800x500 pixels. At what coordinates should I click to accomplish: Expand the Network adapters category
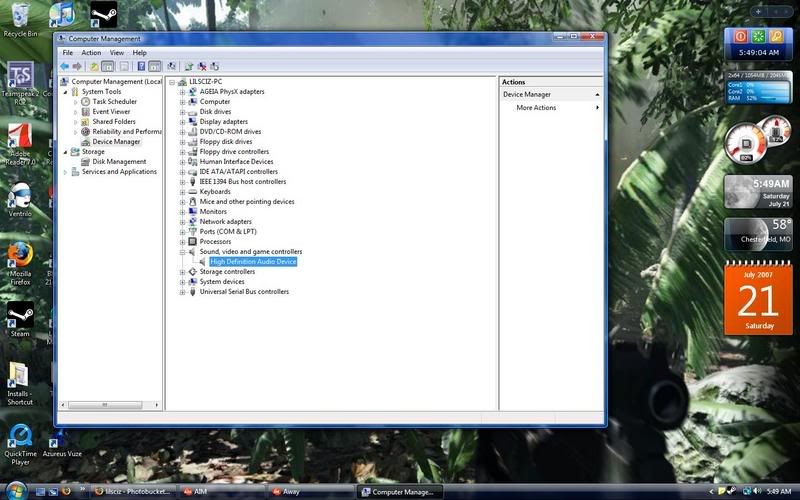pyautogui.click(x=182, y=222)
